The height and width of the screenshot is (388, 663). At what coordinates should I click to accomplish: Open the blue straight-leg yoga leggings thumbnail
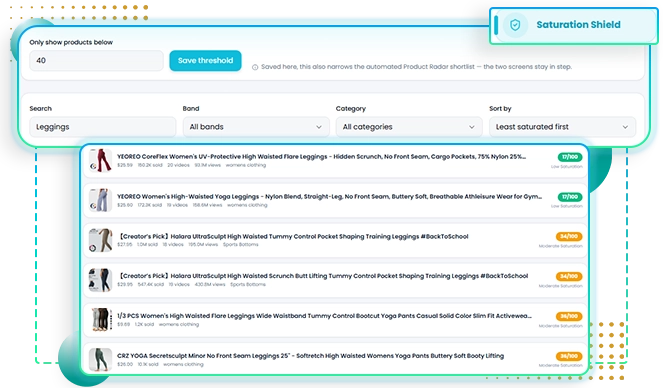click(101, 200)
